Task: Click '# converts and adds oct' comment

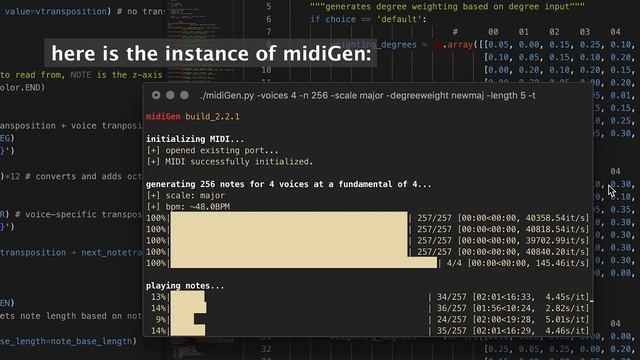Action: point(84,176)
